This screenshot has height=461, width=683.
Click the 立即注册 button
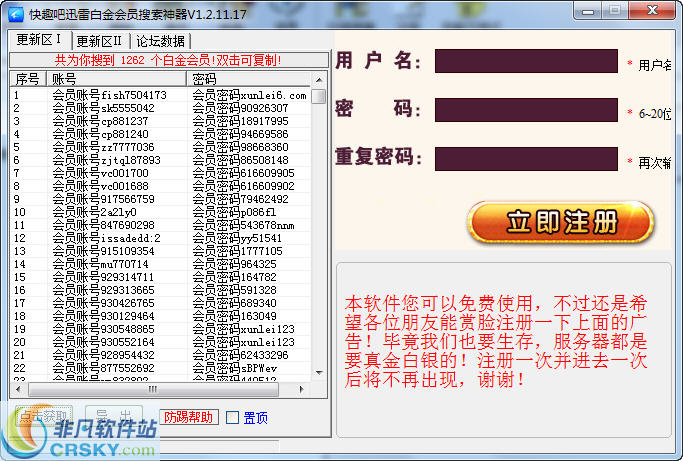point(561,222)
